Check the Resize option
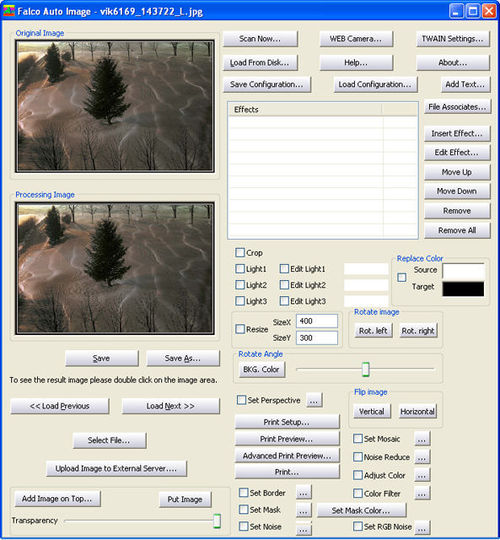Screen dimensions: 500x540 (x=240, y=329)
